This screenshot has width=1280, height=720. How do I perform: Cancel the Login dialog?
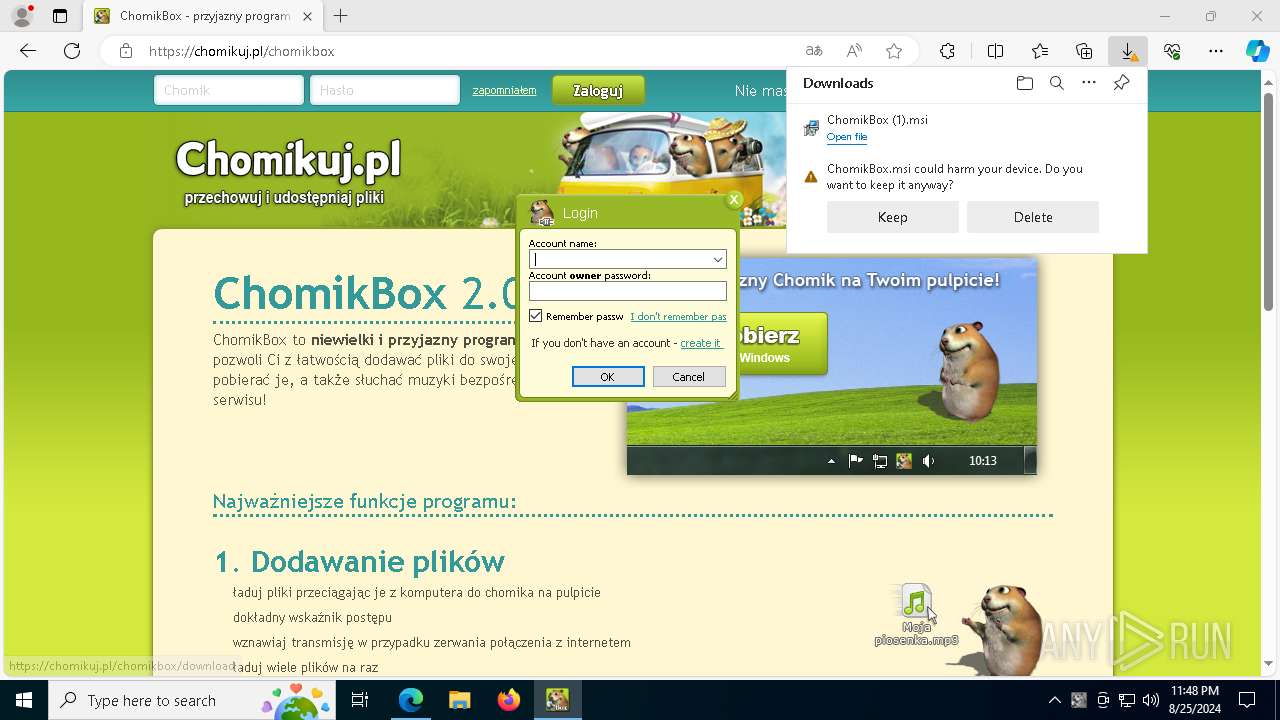(689, 377)
